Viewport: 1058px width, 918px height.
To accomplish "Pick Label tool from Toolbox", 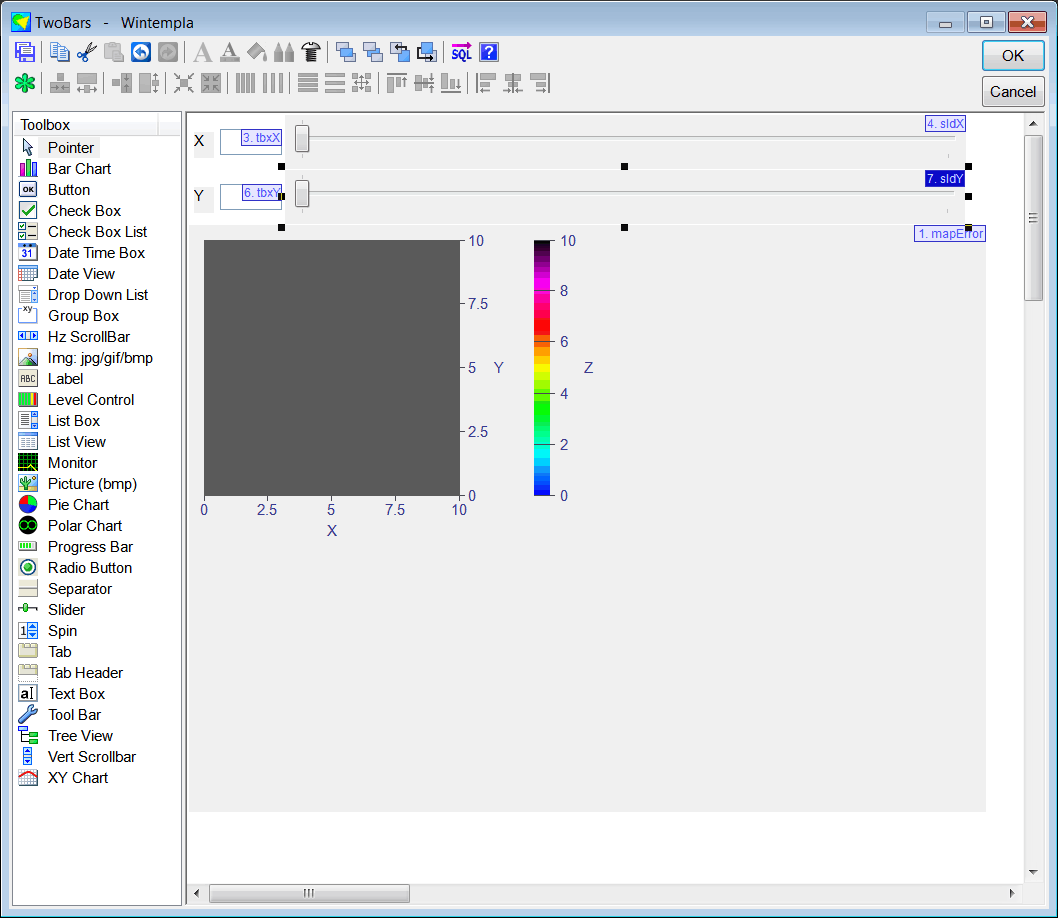I will [65, 378].
